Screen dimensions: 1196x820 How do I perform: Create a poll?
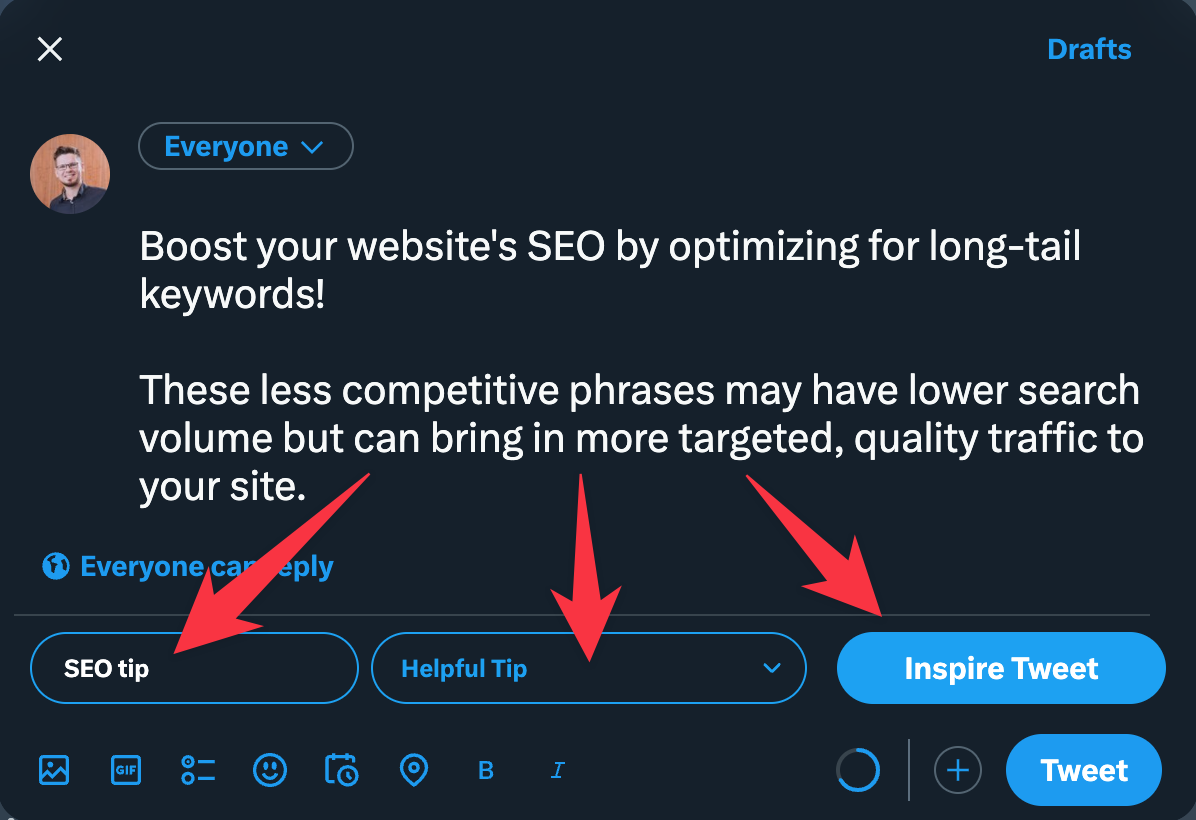coord(197,770)
